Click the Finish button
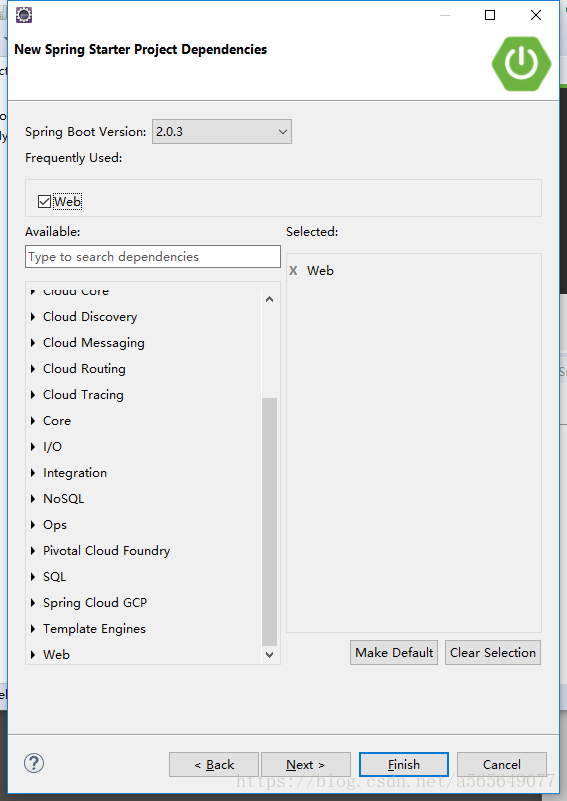The image size is (567, 801). point(404,765)
